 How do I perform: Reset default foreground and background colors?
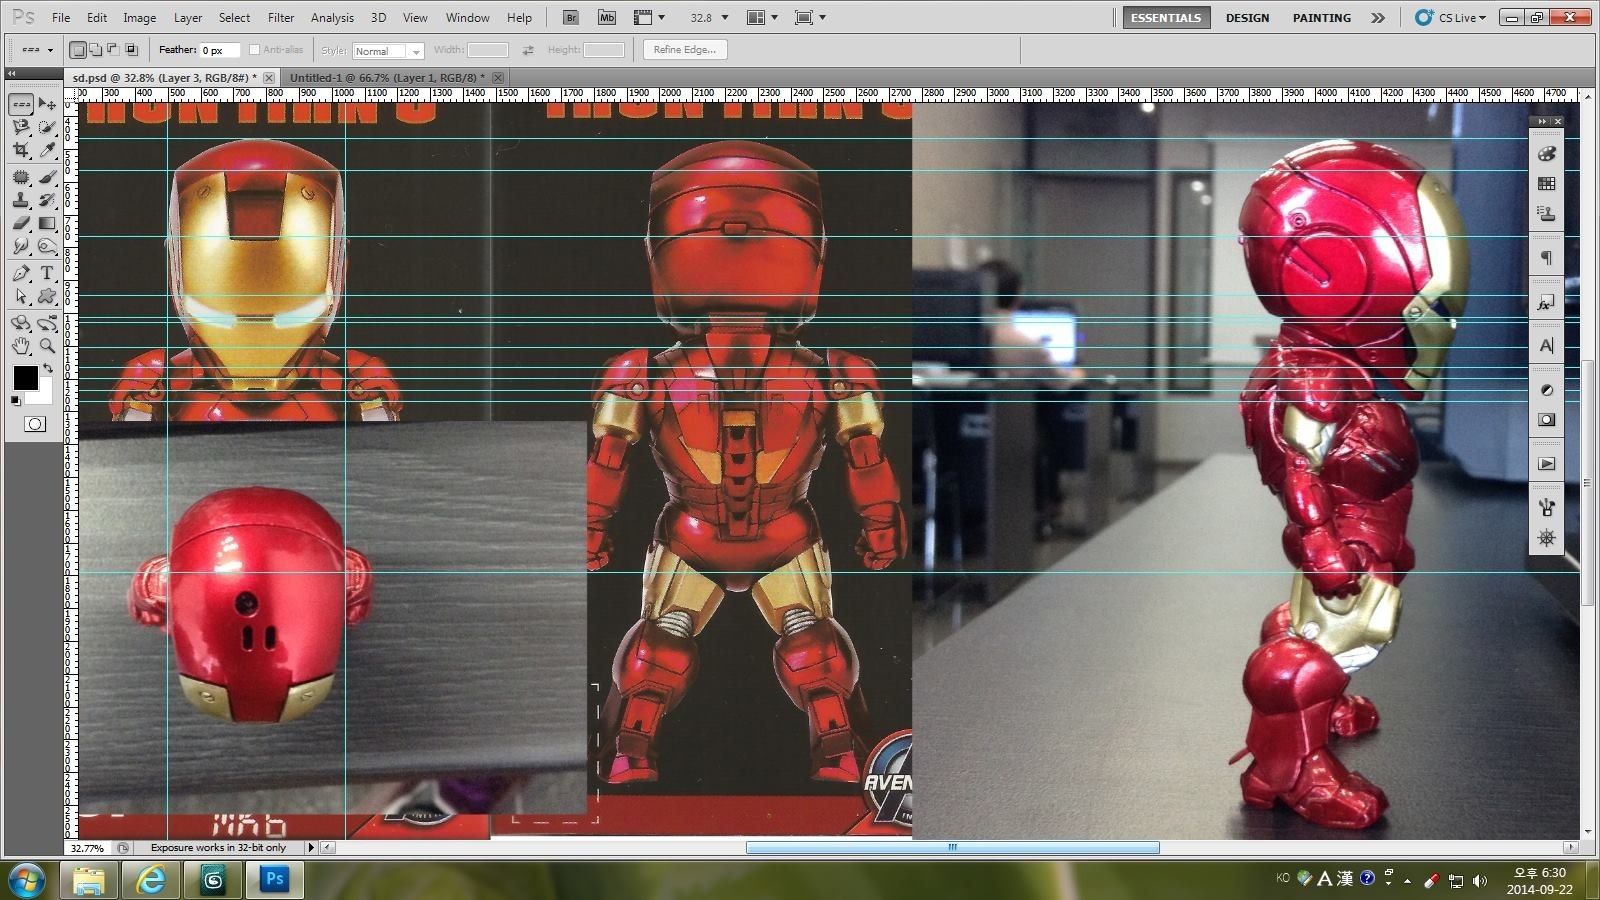click(15, 401)
